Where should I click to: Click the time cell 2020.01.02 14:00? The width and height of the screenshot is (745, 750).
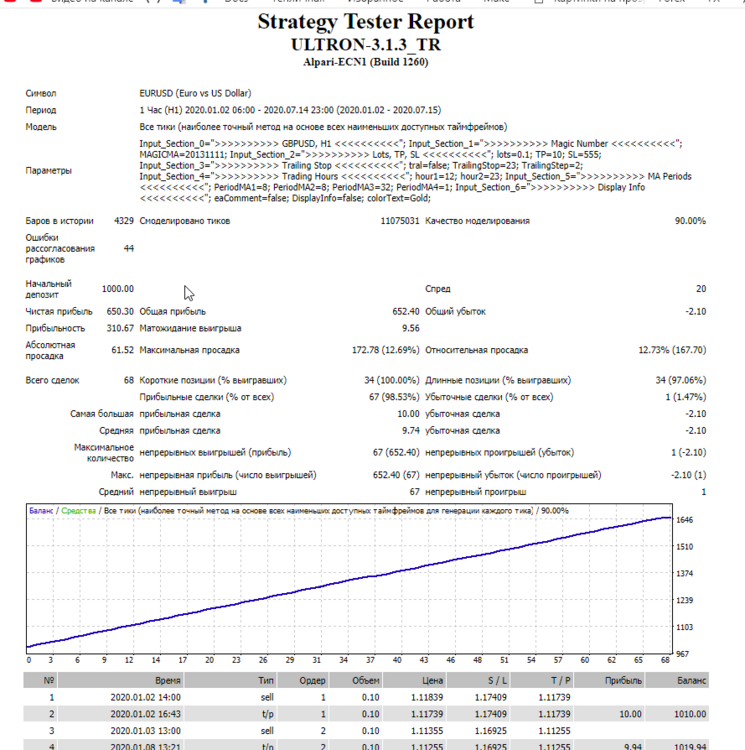(145, 697)
